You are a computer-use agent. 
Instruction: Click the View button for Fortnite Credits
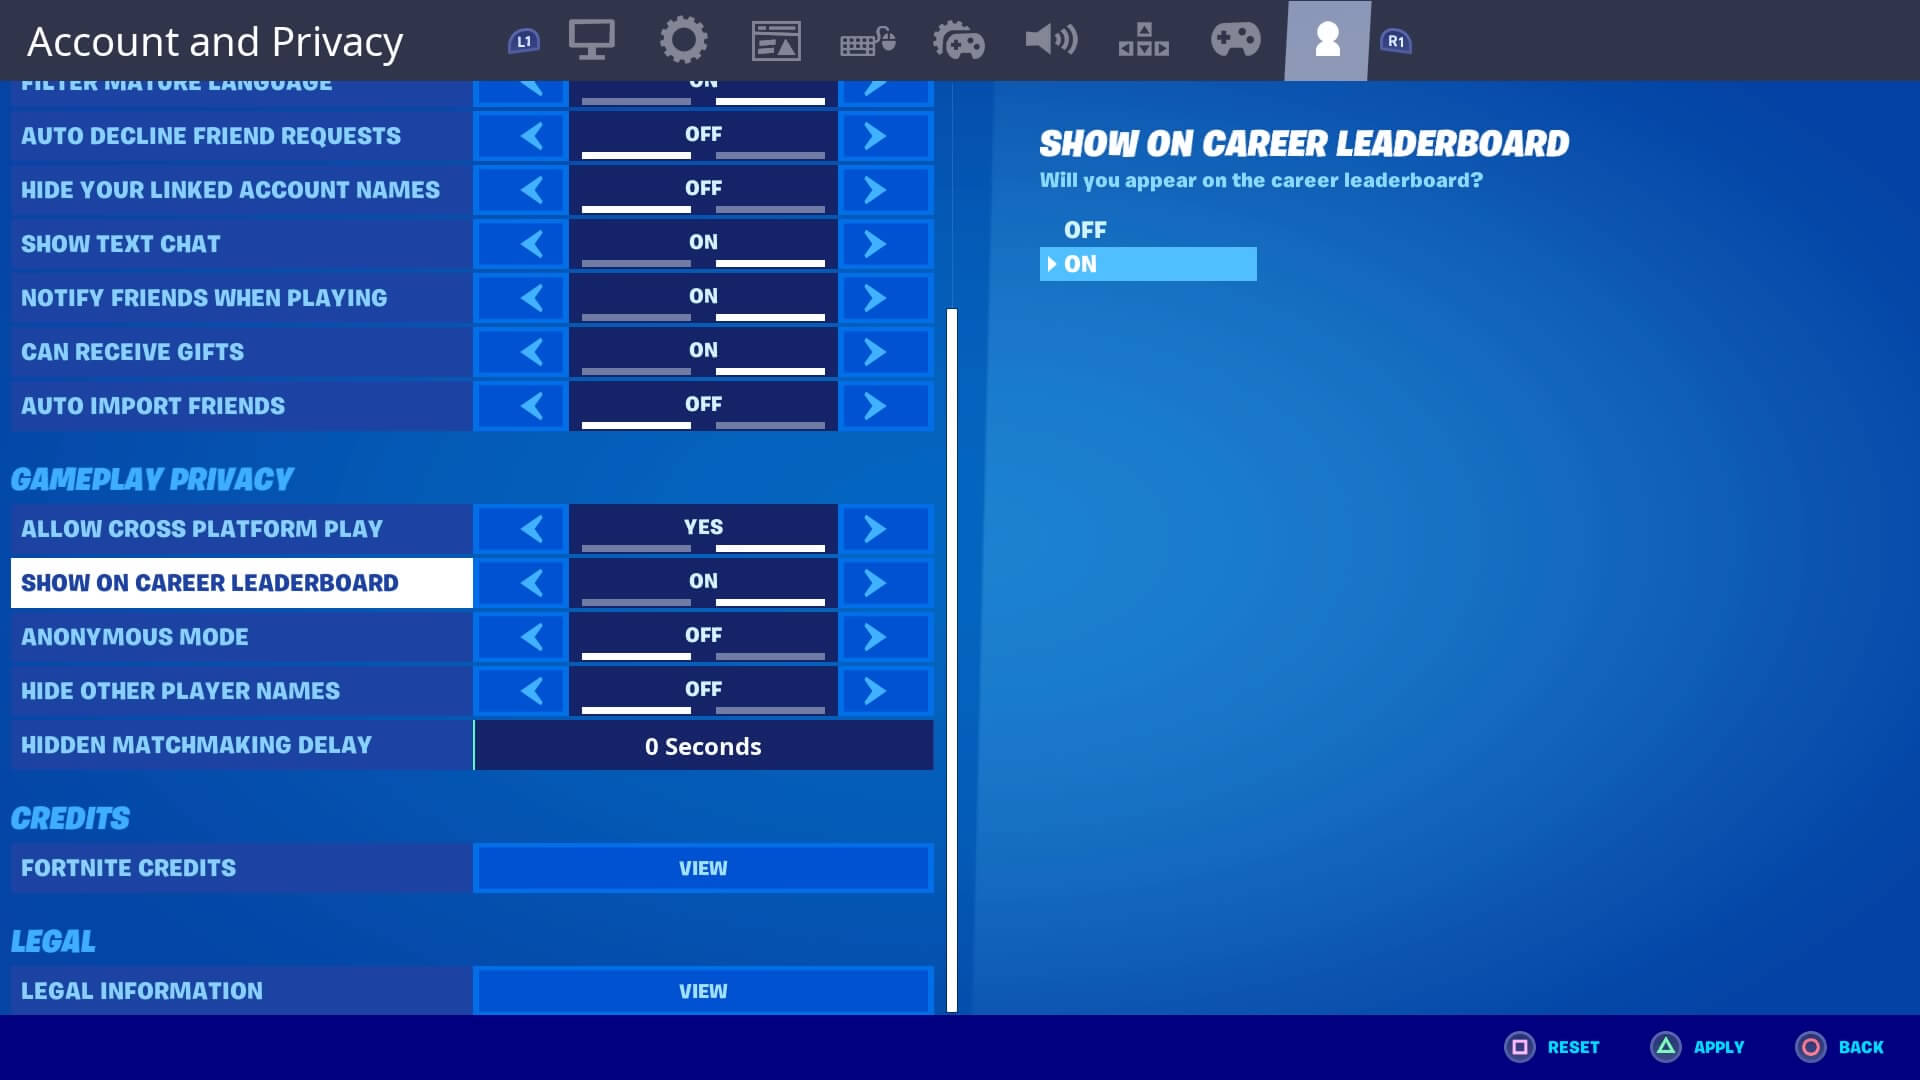pyautogui.click(x=703, y=868)
